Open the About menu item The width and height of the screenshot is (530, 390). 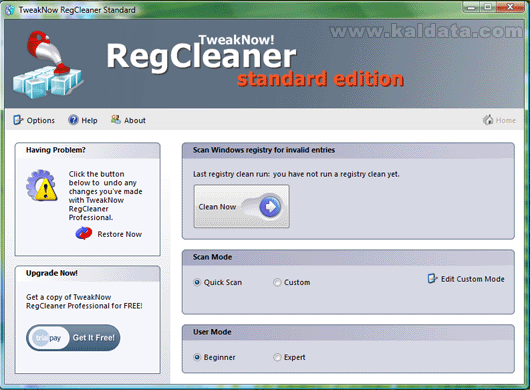[128, 120]
